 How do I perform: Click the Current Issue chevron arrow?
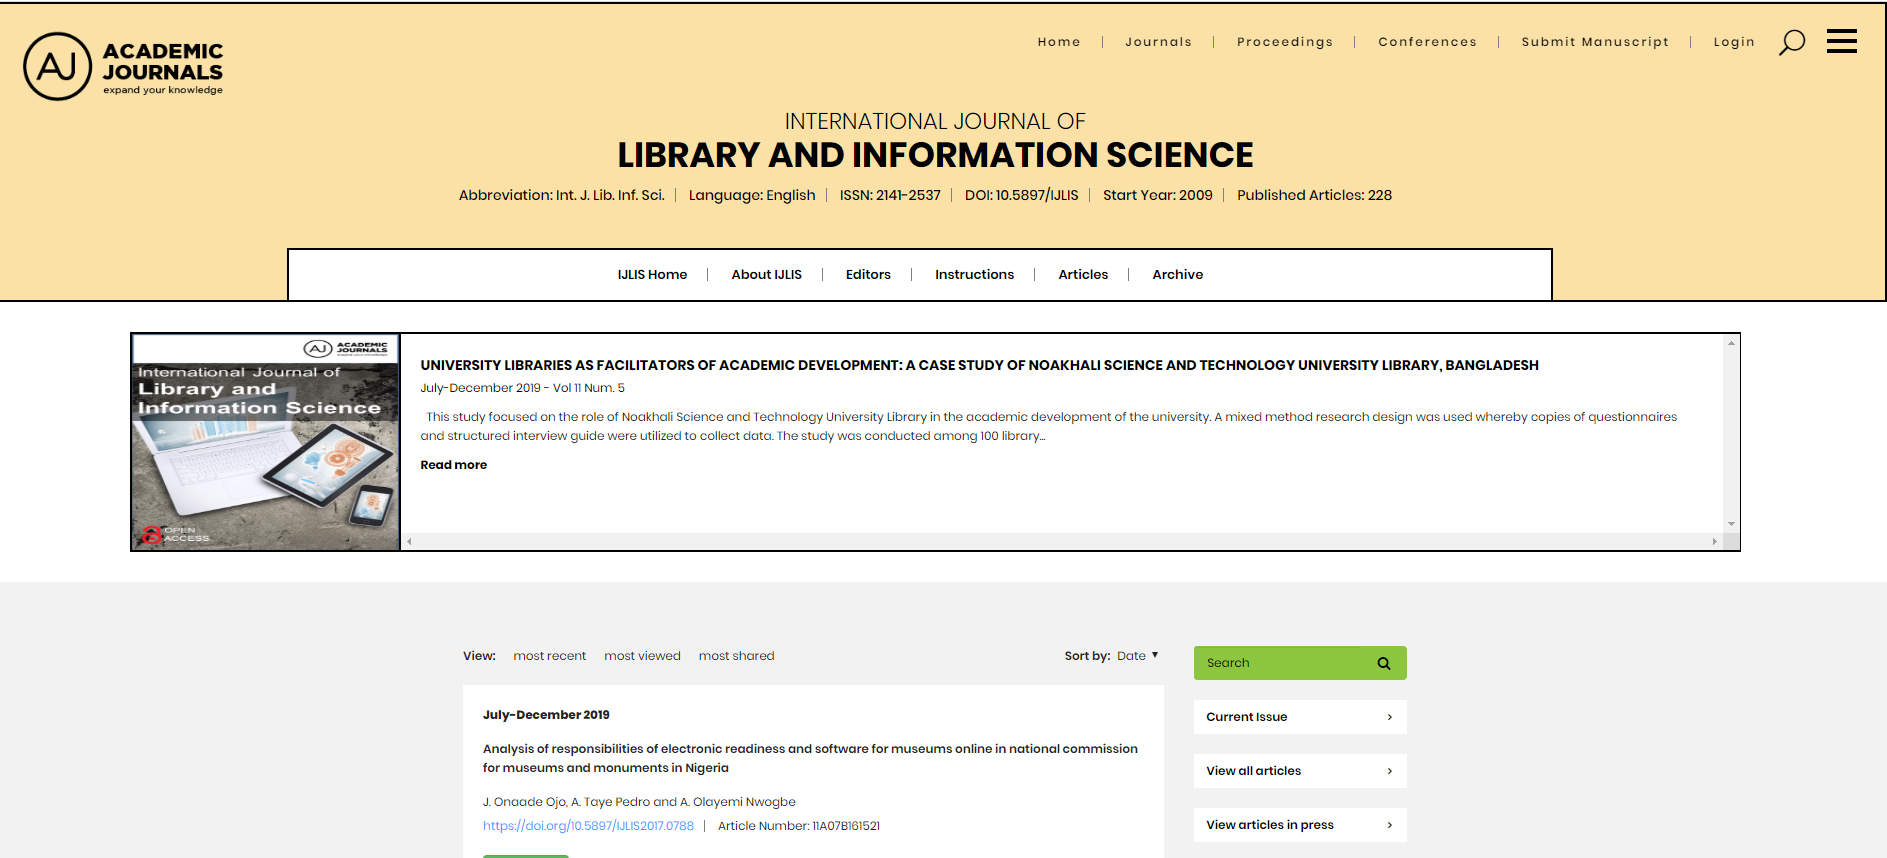(1390, 717)
